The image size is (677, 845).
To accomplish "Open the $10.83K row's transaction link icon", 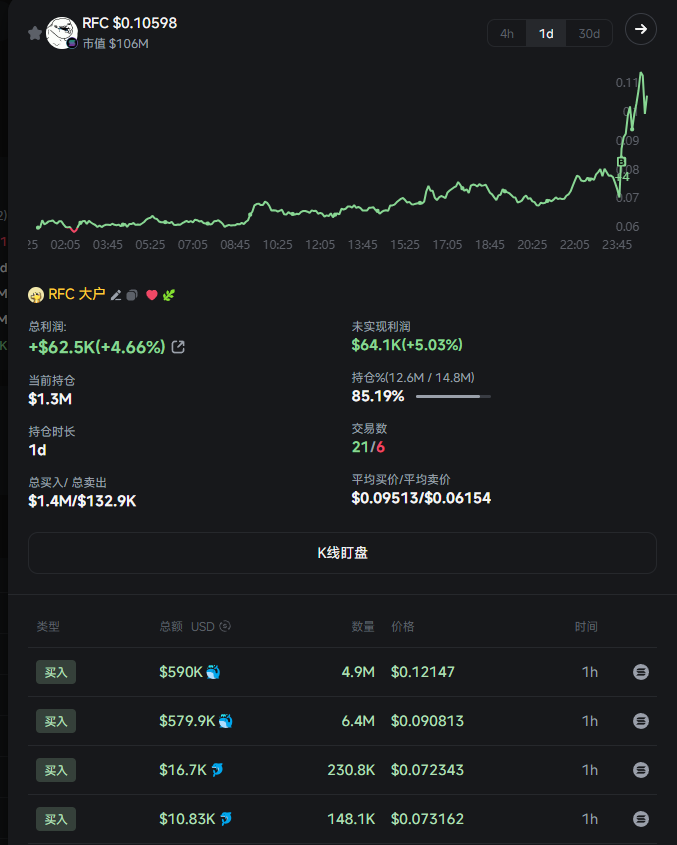I will (x=640, y=819).
